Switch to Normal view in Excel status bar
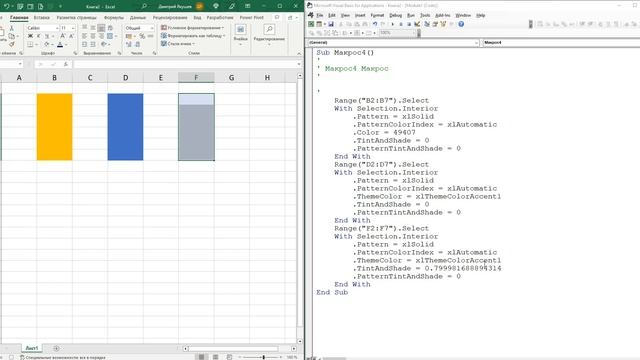Image resolution: width=640 pixels, height=360 pixels. tap(201, 357)
